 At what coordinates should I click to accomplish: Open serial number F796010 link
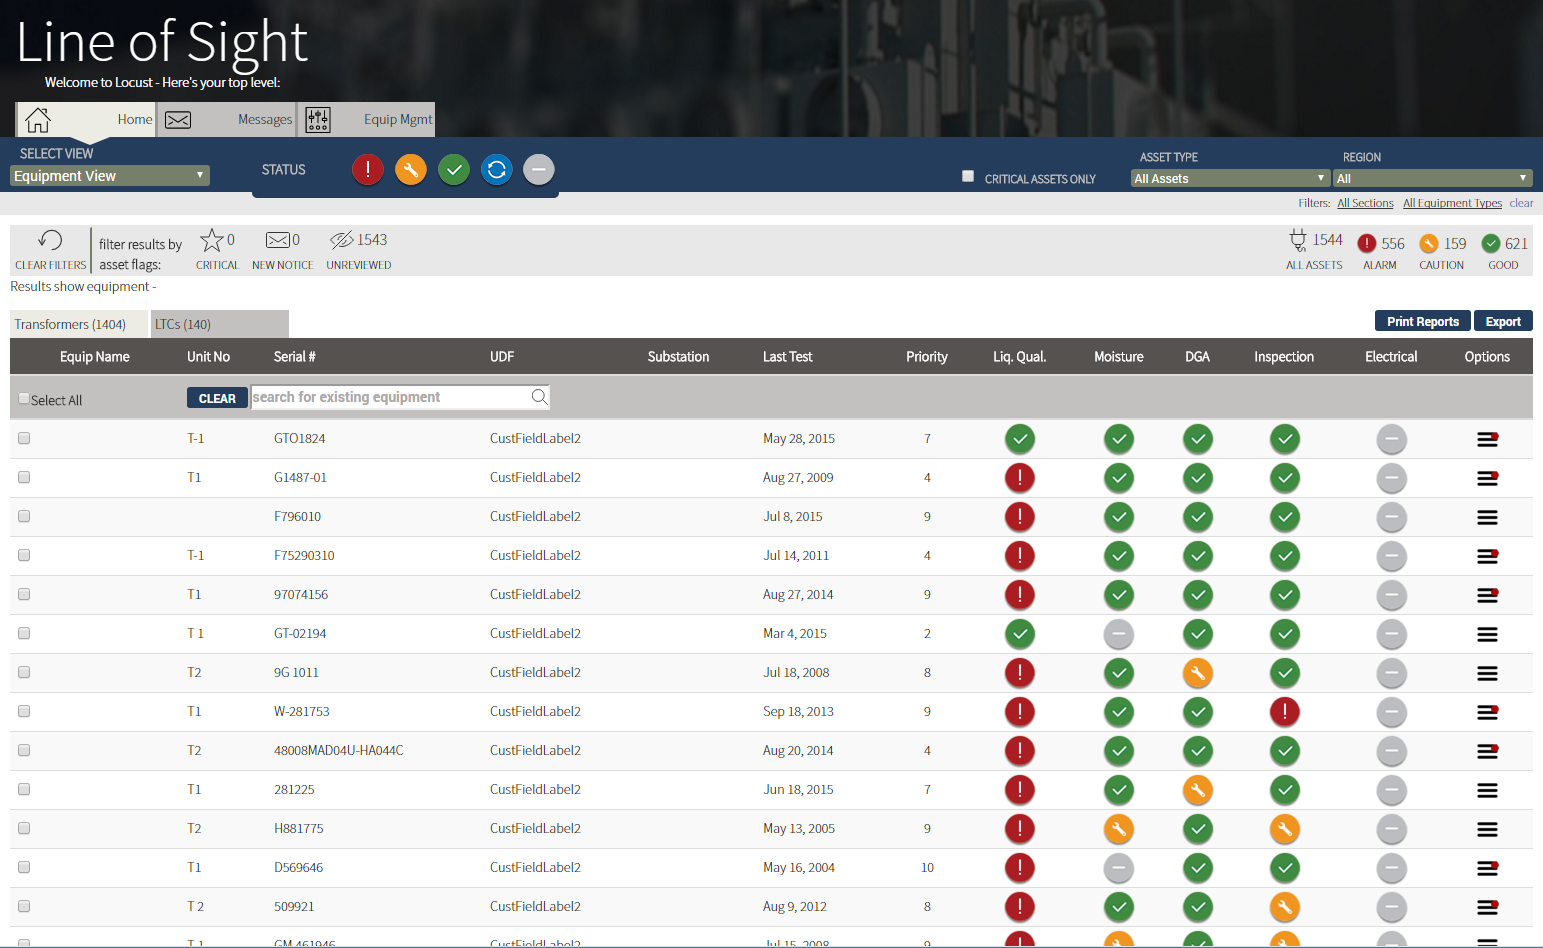pyautogui.click(x=296, y=516)
